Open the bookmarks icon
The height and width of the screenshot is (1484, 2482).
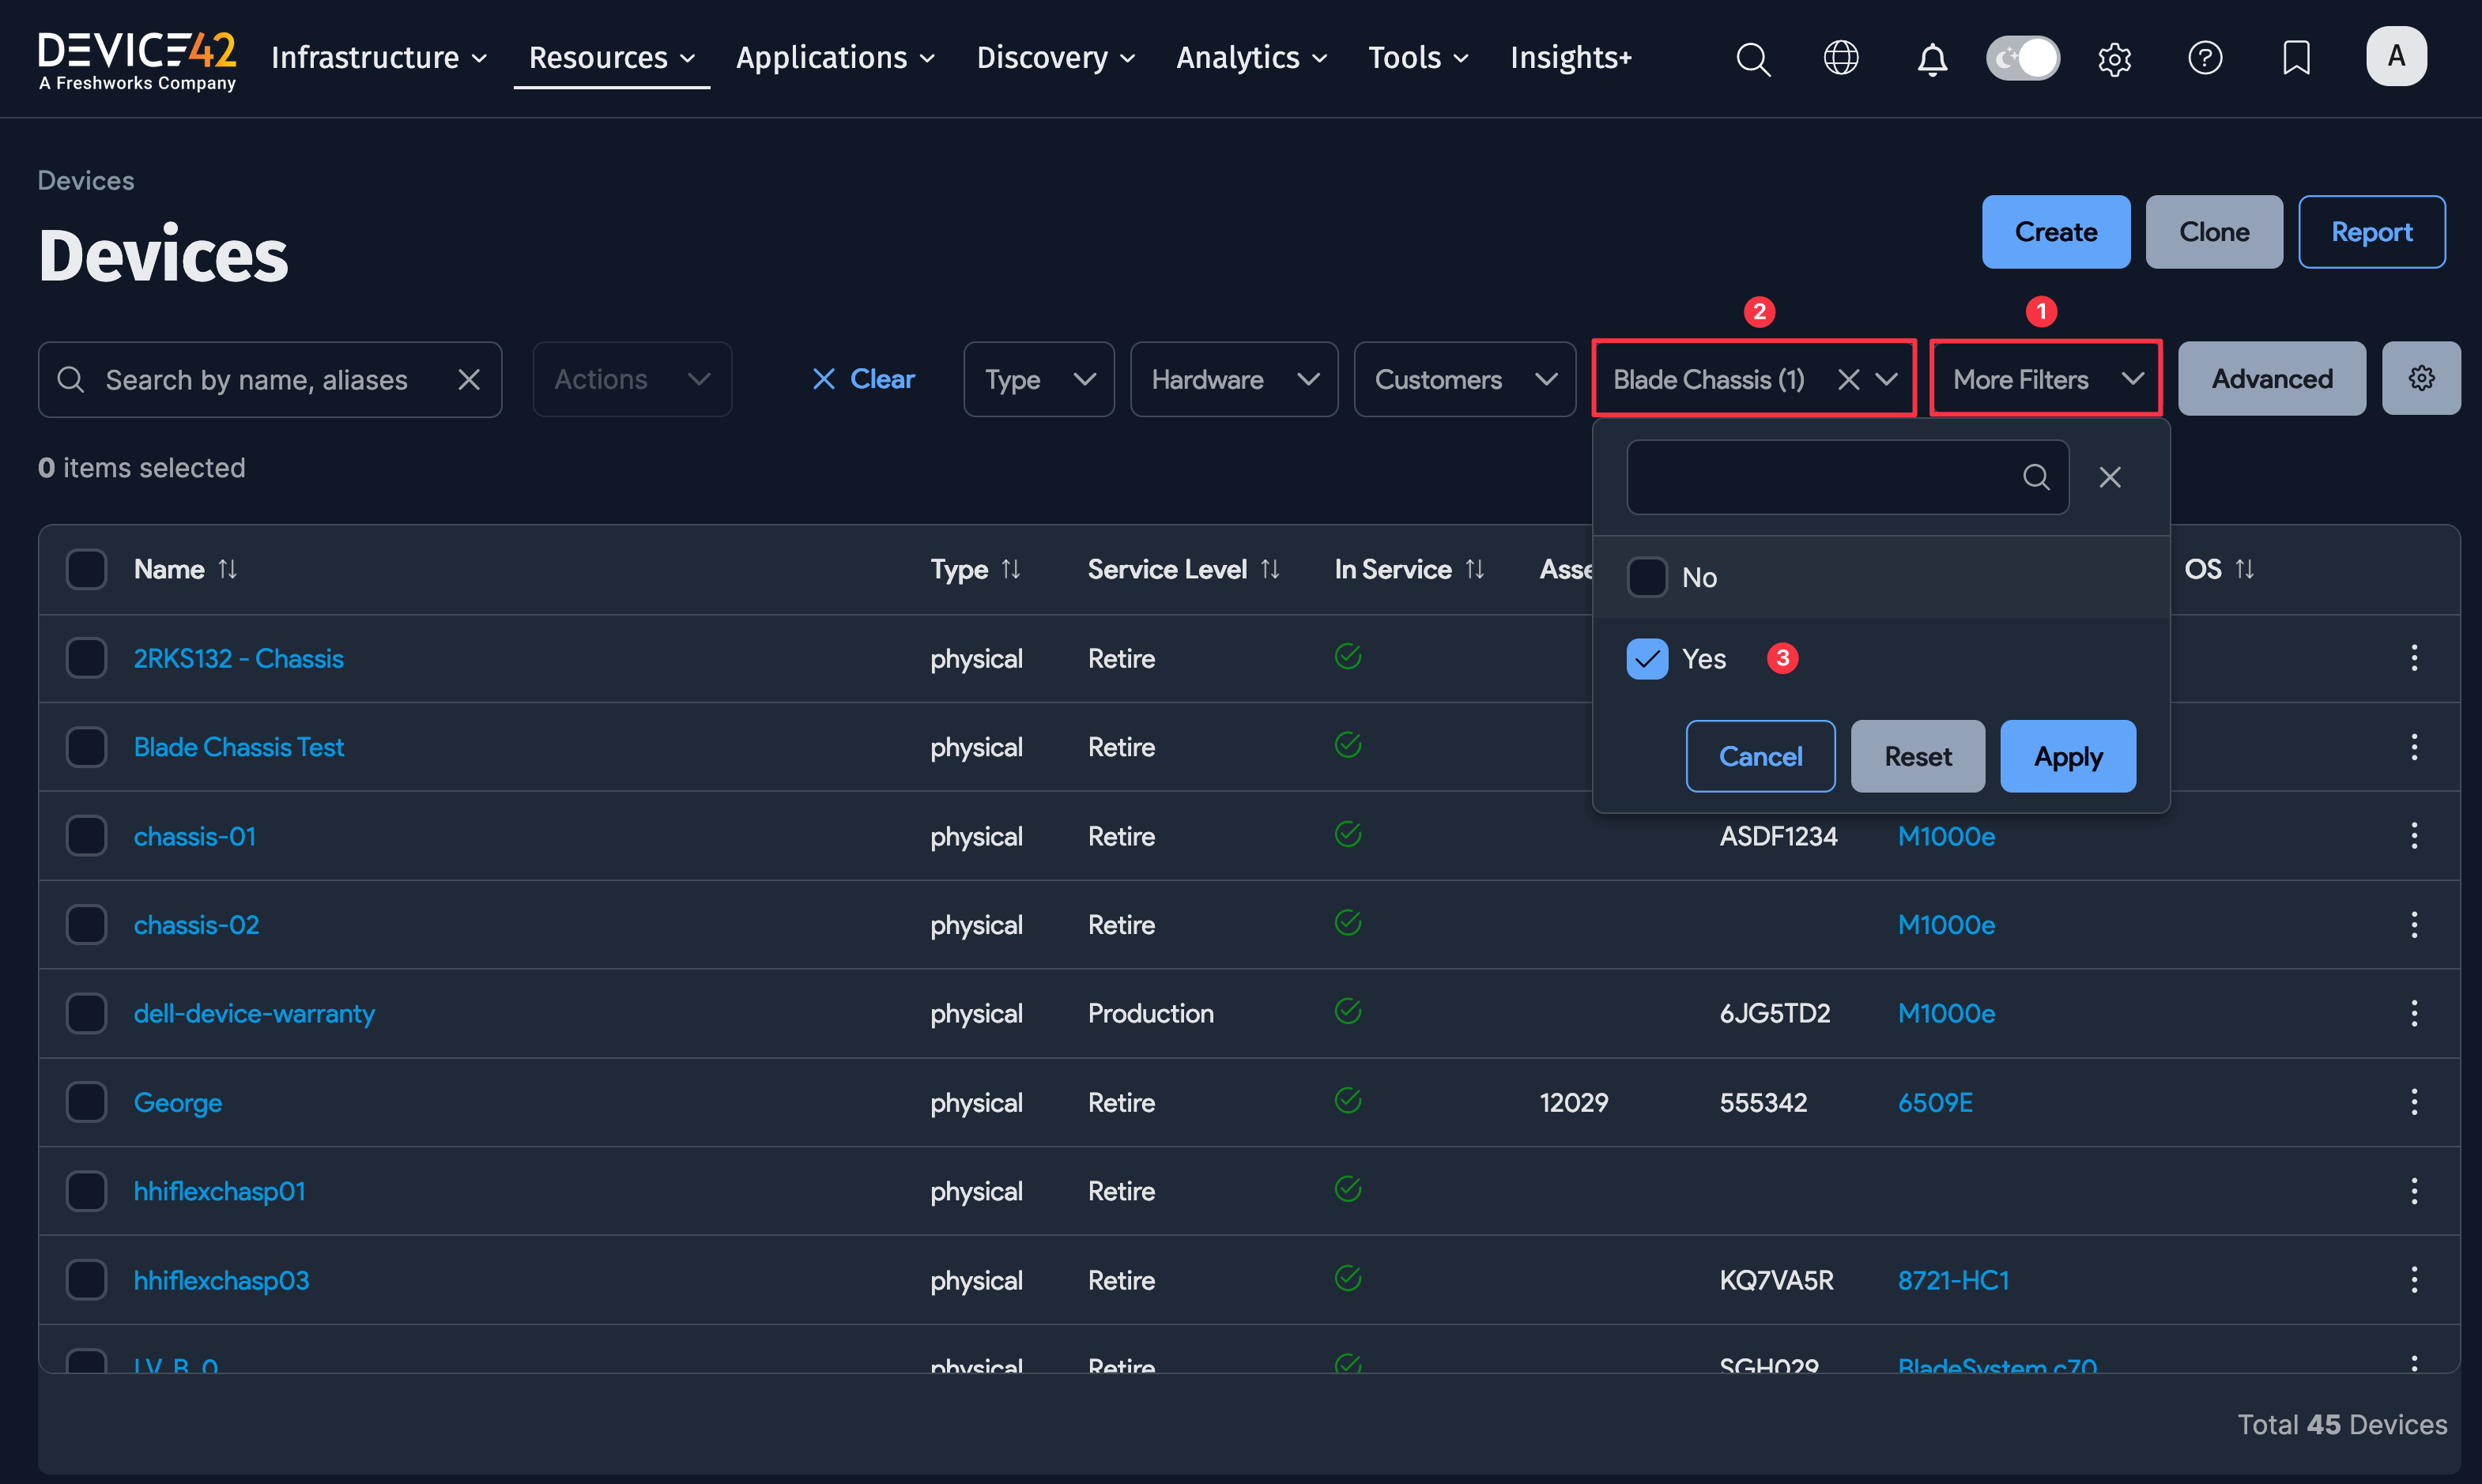(2295, 58)
